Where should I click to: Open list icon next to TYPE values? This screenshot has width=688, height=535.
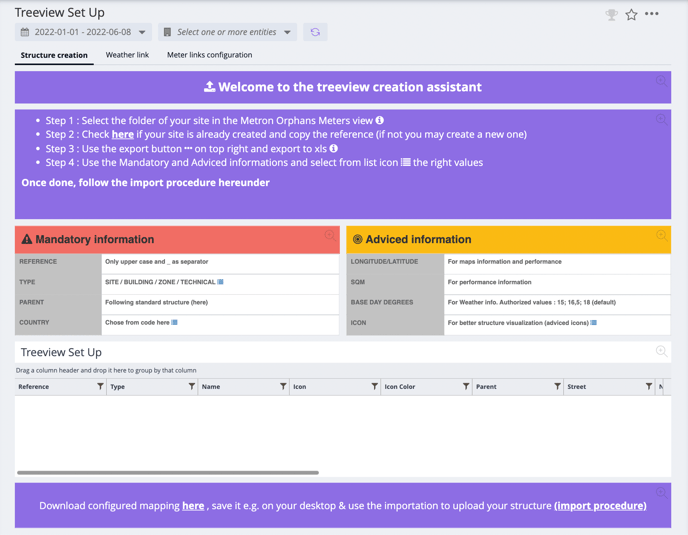point(221,282)
